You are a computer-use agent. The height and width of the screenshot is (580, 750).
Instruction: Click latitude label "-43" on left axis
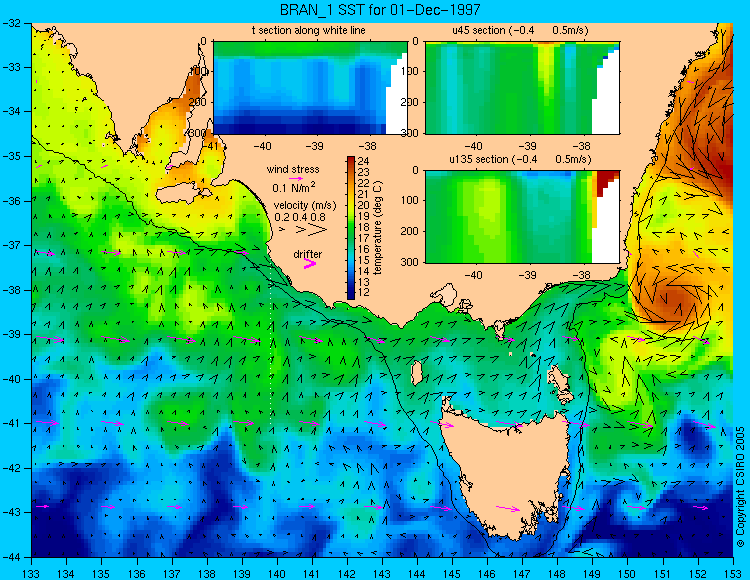click(11, 513)
